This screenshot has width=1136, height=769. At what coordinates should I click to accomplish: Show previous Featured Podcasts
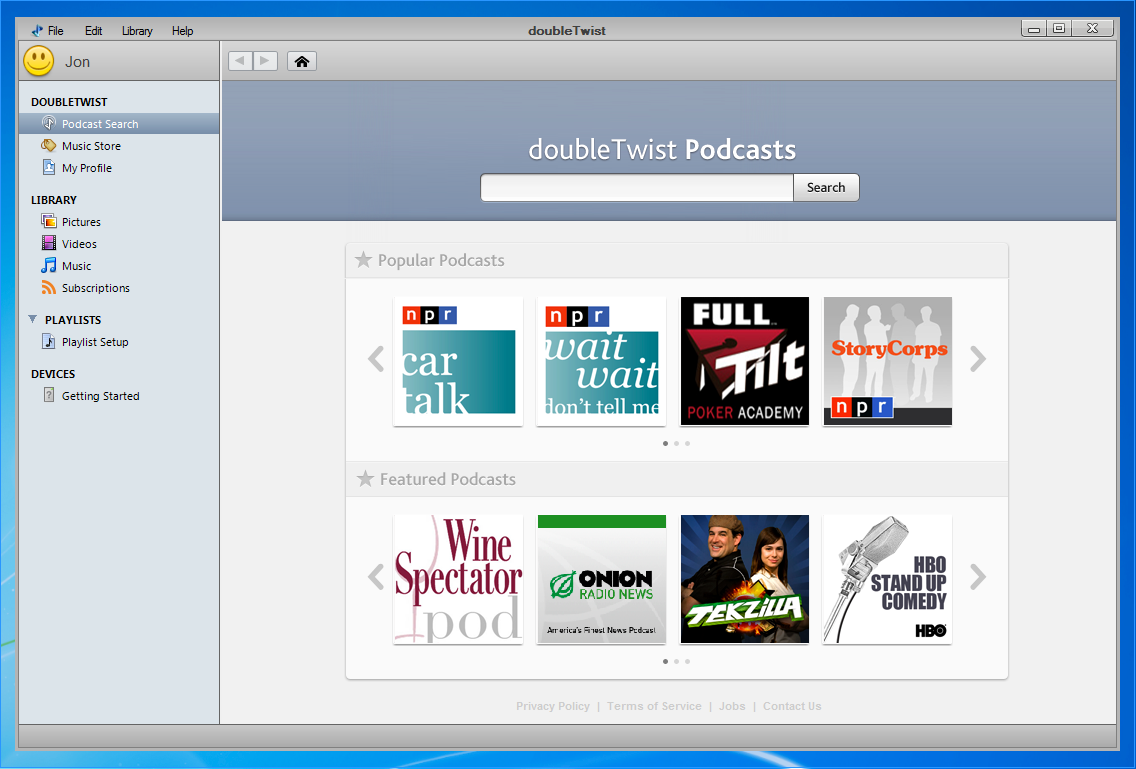tap(375, 577)
